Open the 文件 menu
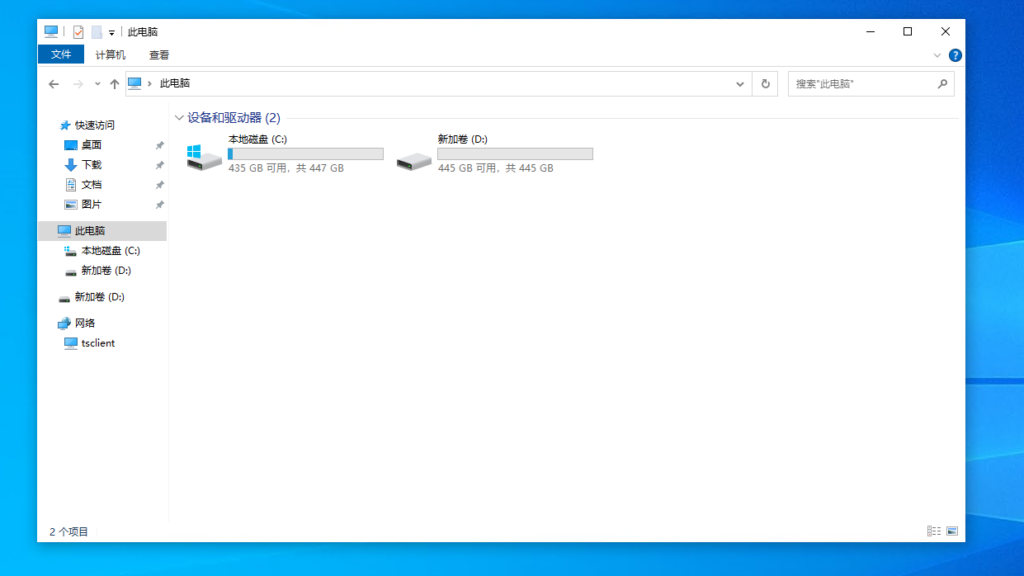 (x=60, y=55)
